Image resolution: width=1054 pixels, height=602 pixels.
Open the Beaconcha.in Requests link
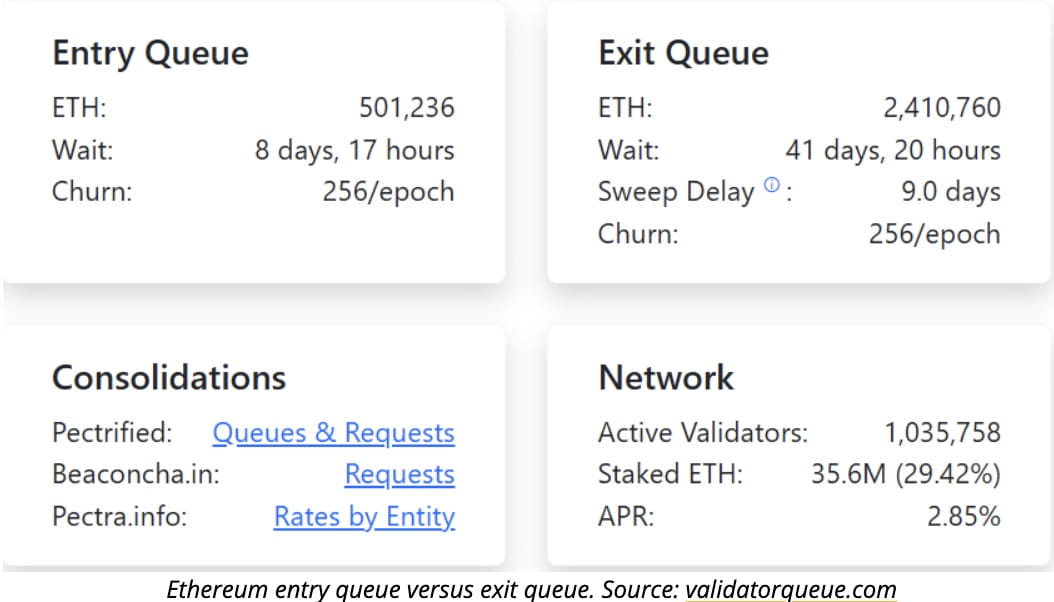pos(399,475)
